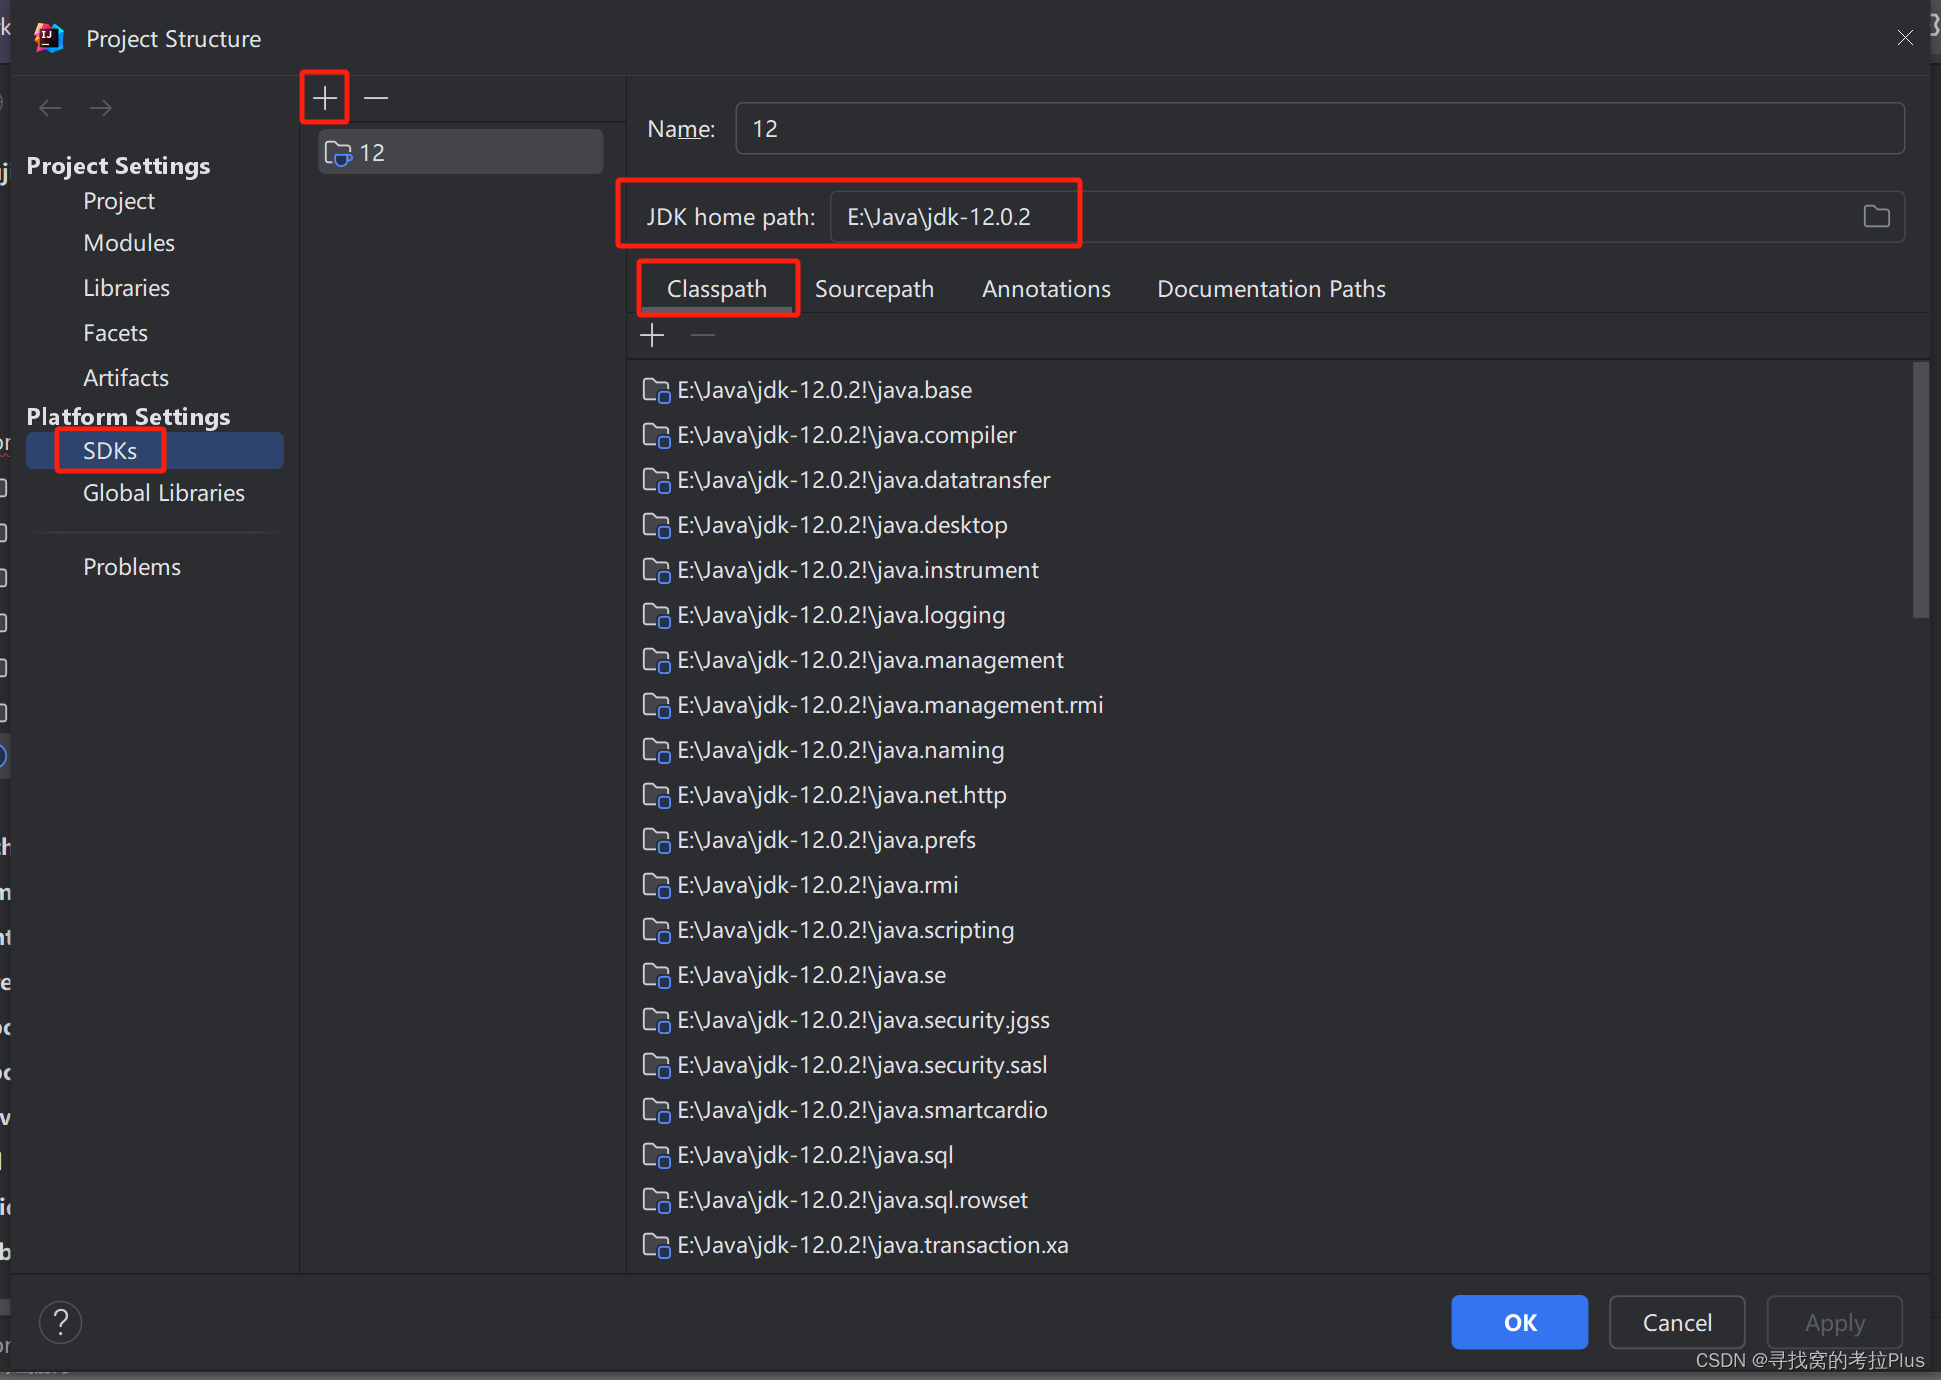Viewport: 1941px width, 1380px height.
Task: Select the java.security.jgss classpath row
Action: 1270,1020
